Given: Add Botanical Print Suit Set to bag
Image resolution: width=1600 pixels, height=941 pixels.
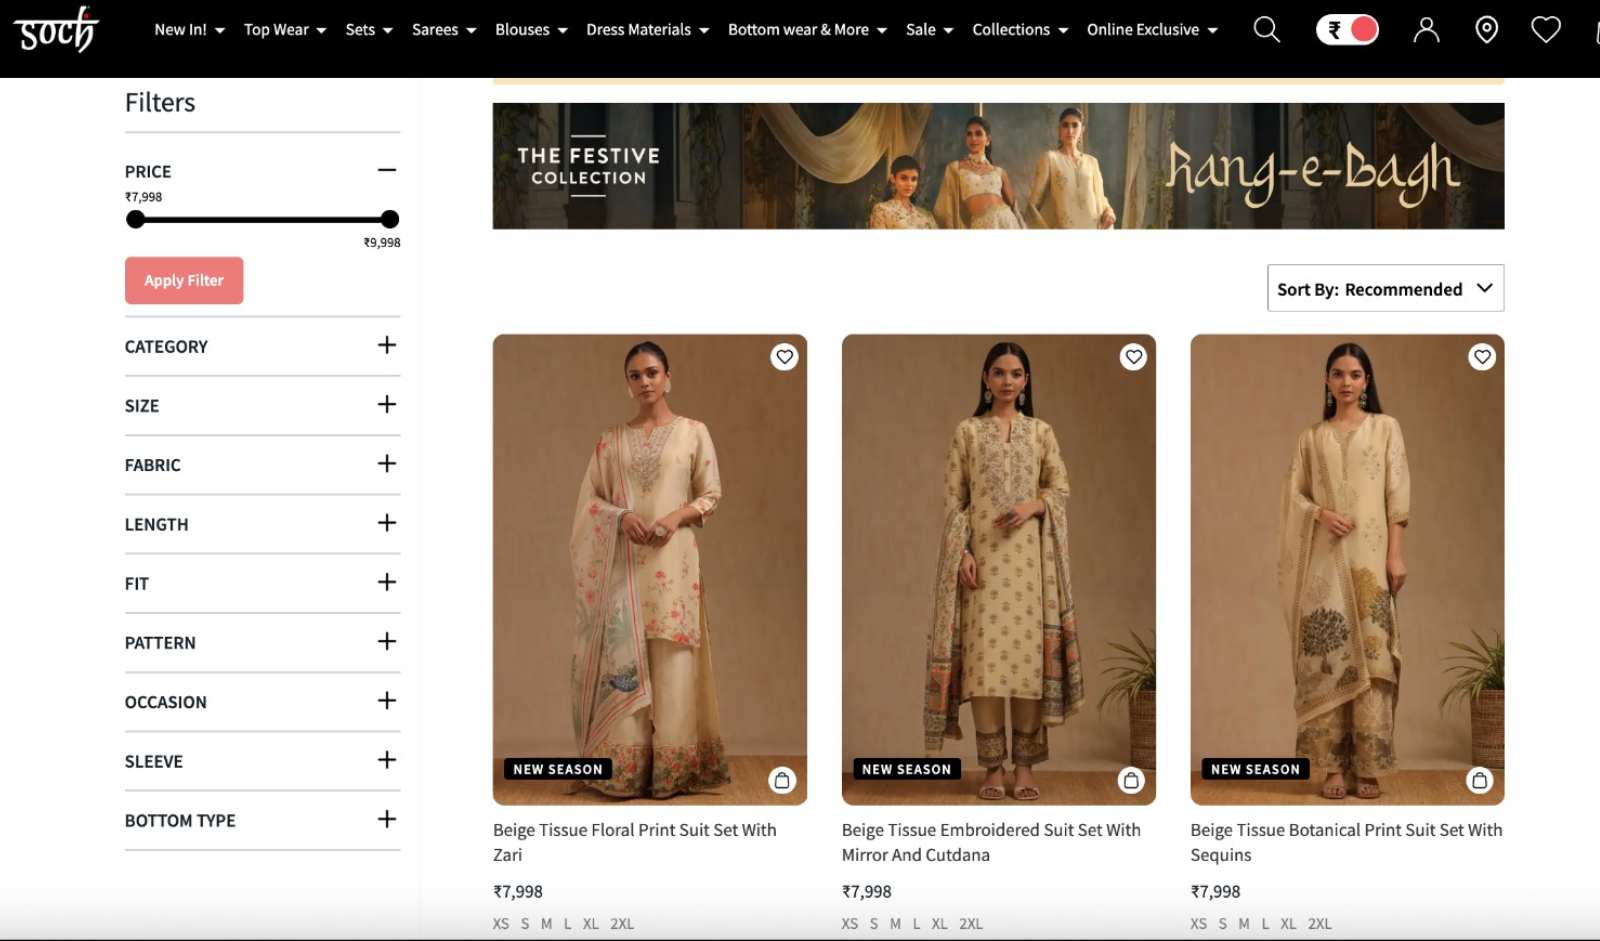Looking at the screenshot, I should coord(1479,780).
